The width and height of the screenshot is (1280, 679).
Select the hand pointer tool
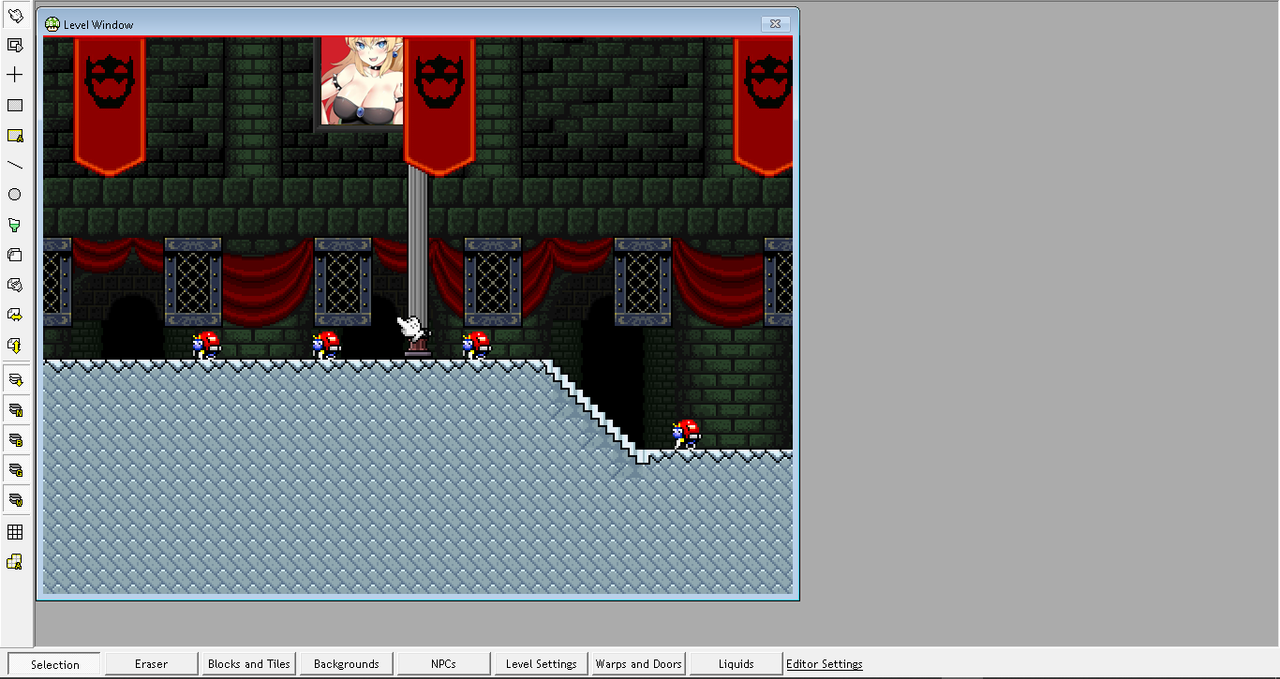click(15, 15)
